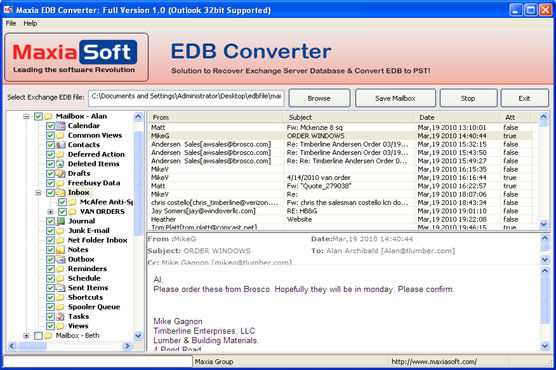Click the Calendar folder icon

61,126
